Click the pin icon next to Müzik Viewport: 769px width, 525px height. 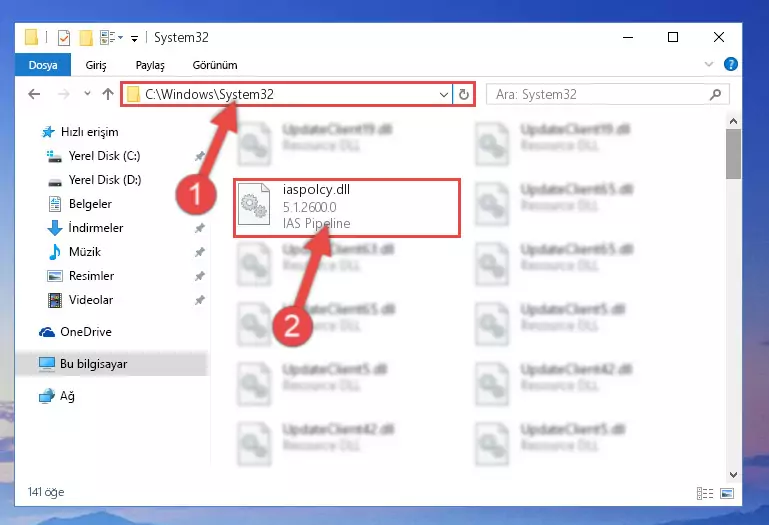click(x=200, y=252)
